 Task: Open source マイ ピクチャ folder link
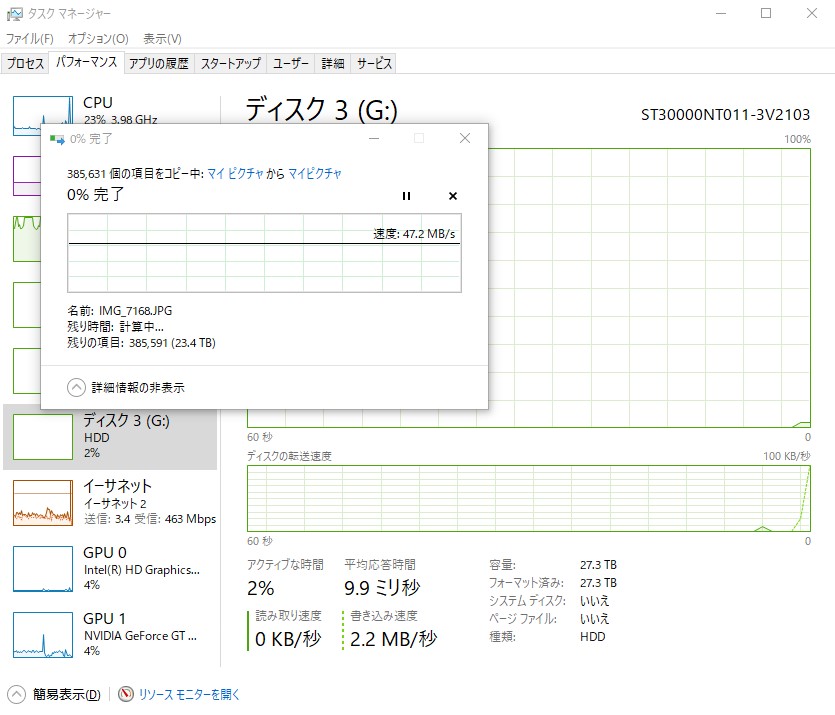235,174
